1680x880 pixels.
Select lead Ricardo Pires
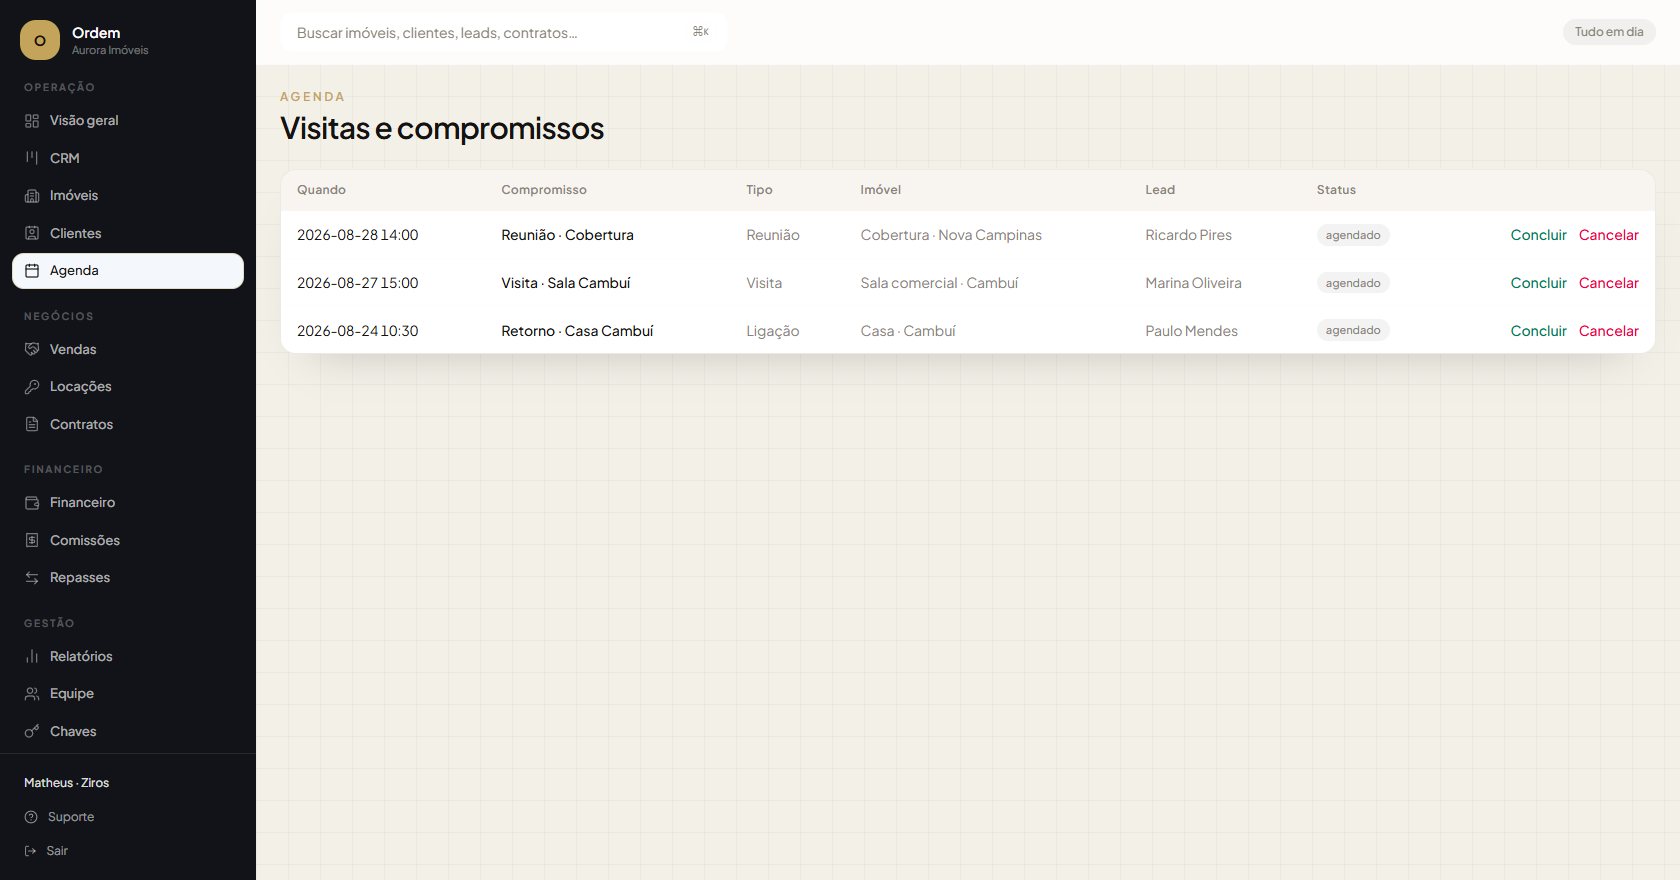coord(1188,235)
